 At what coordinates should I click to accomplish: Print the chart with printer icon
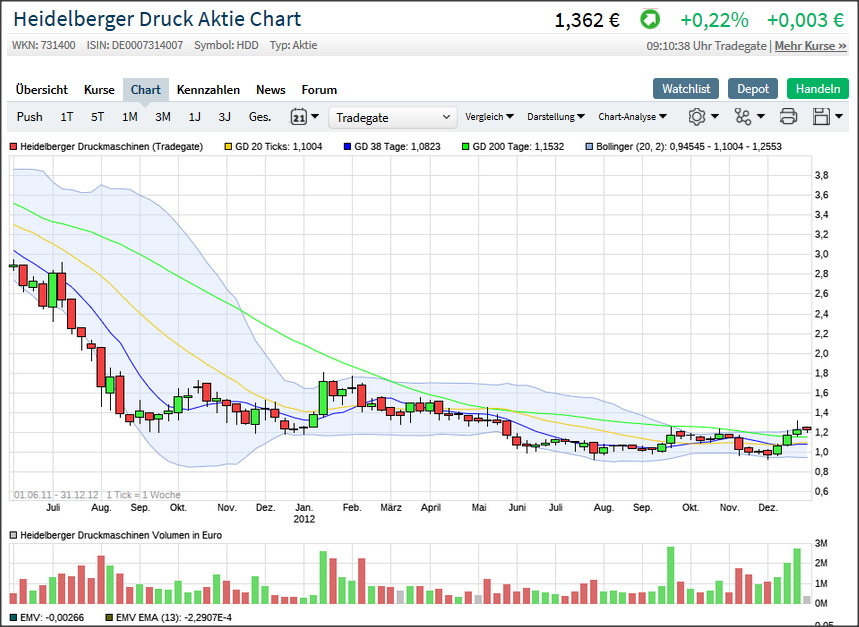click(x=788, y=117)
